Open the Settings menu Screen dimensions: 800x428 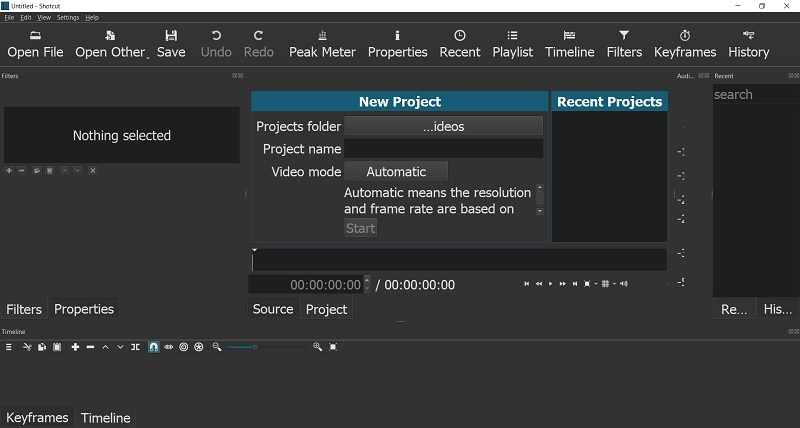click(68, 17)
